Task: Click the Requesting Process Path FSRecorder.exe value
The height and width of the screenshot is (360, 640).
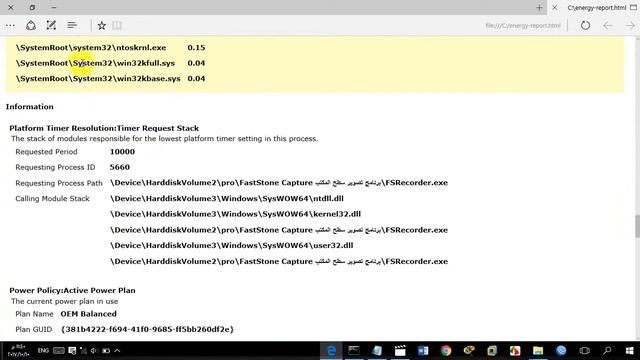Action: [x=279, y=183]
